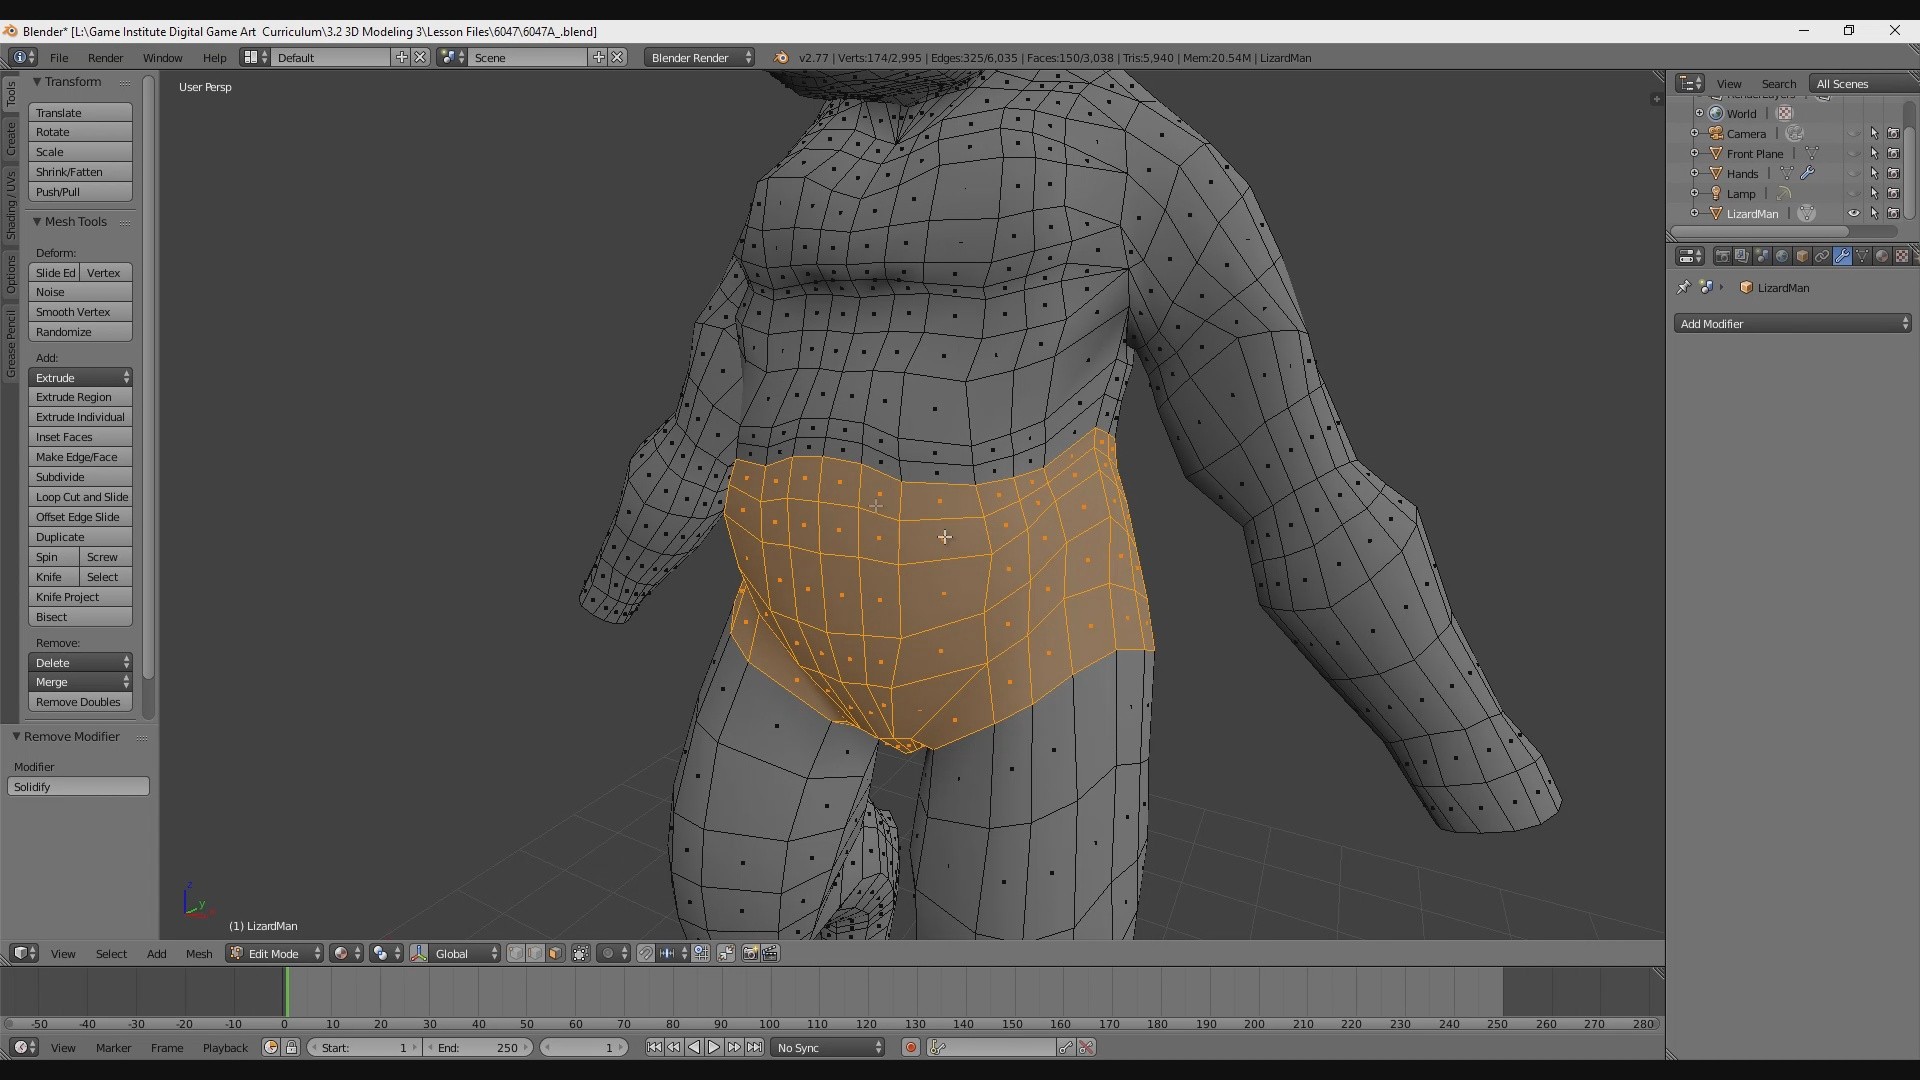Screen dimensions: 1920x1080
Task: Switch to vertex select mode
Action: pyautogui.click(x=516, y=953)
